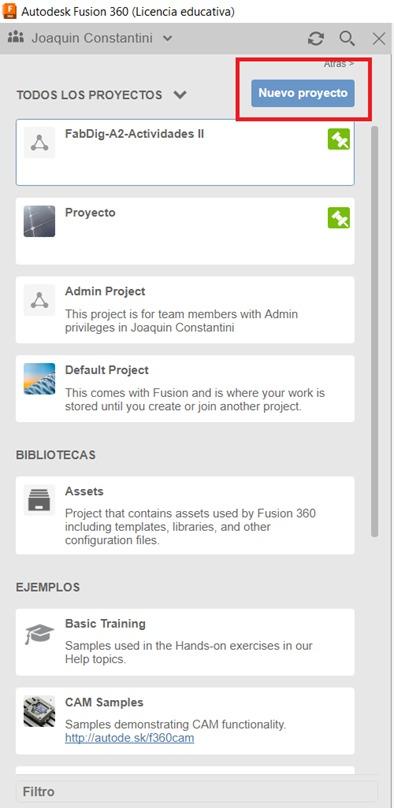Click the Admin Project triangle icon
The image size is (394, 808).
(39, 300)
